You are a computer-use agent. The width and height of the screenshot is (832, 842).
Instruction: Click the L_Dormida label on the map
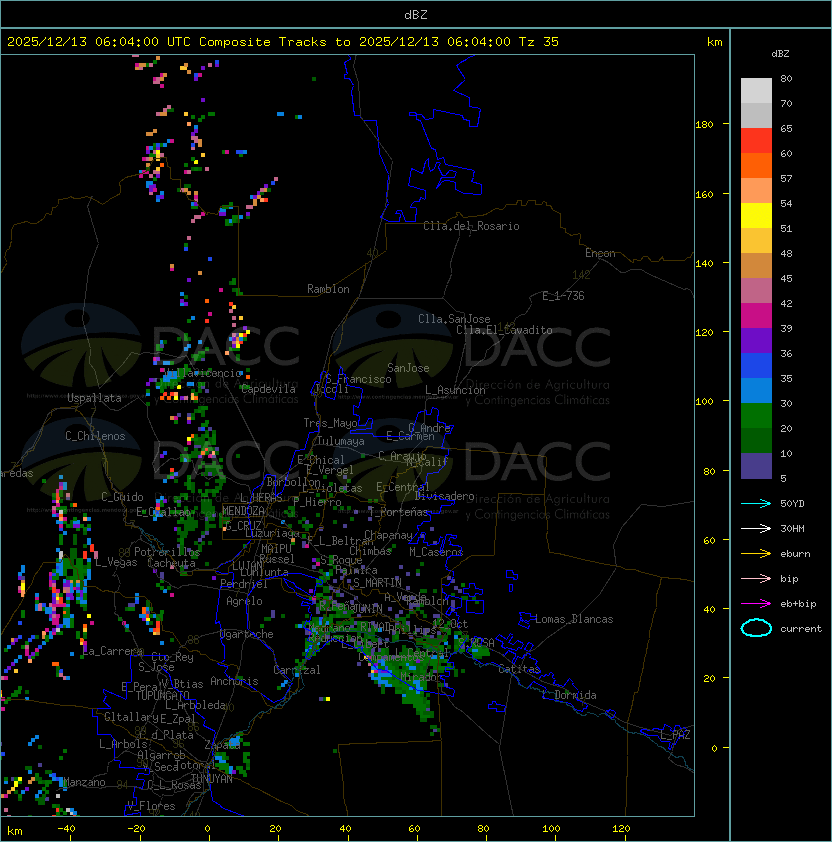click(569, 695)
